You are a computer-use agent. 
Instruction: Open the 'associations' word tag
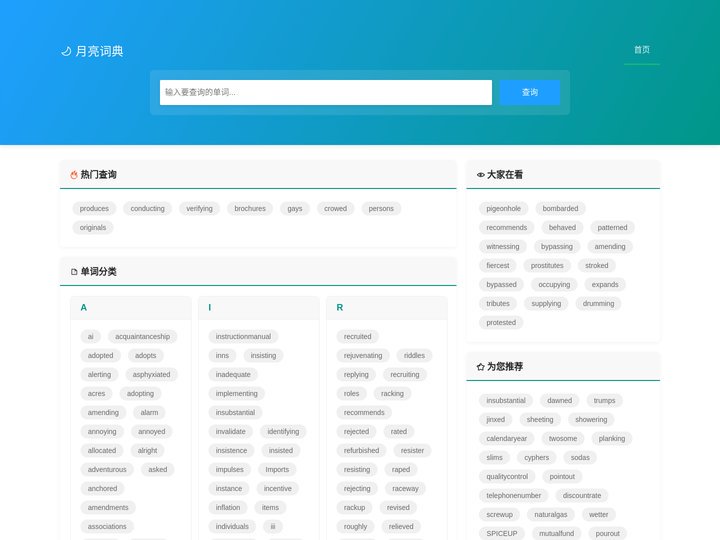point(107,526)
